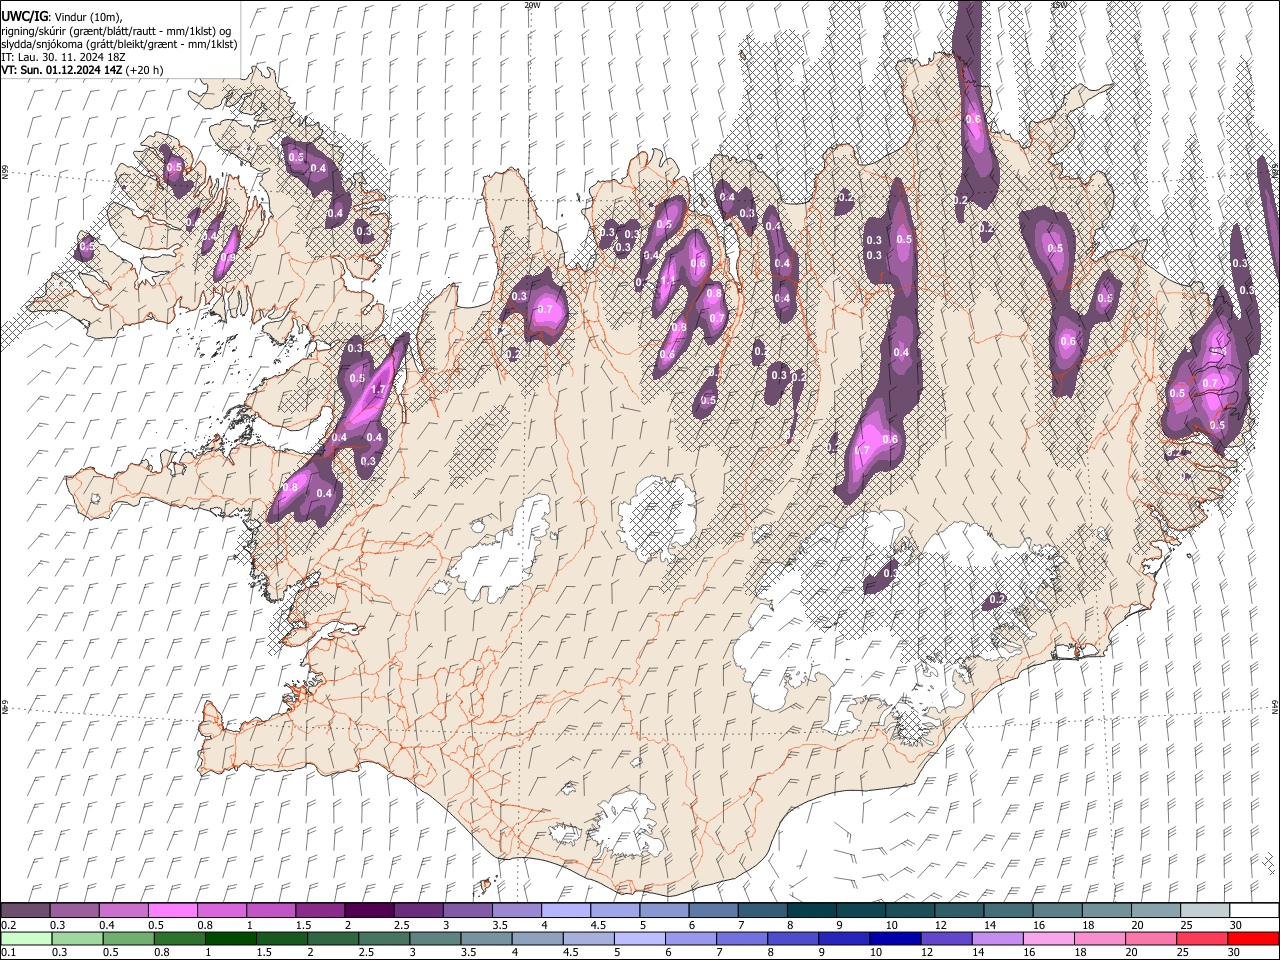Click the '30' label under the rain legend

(1232, 952)
